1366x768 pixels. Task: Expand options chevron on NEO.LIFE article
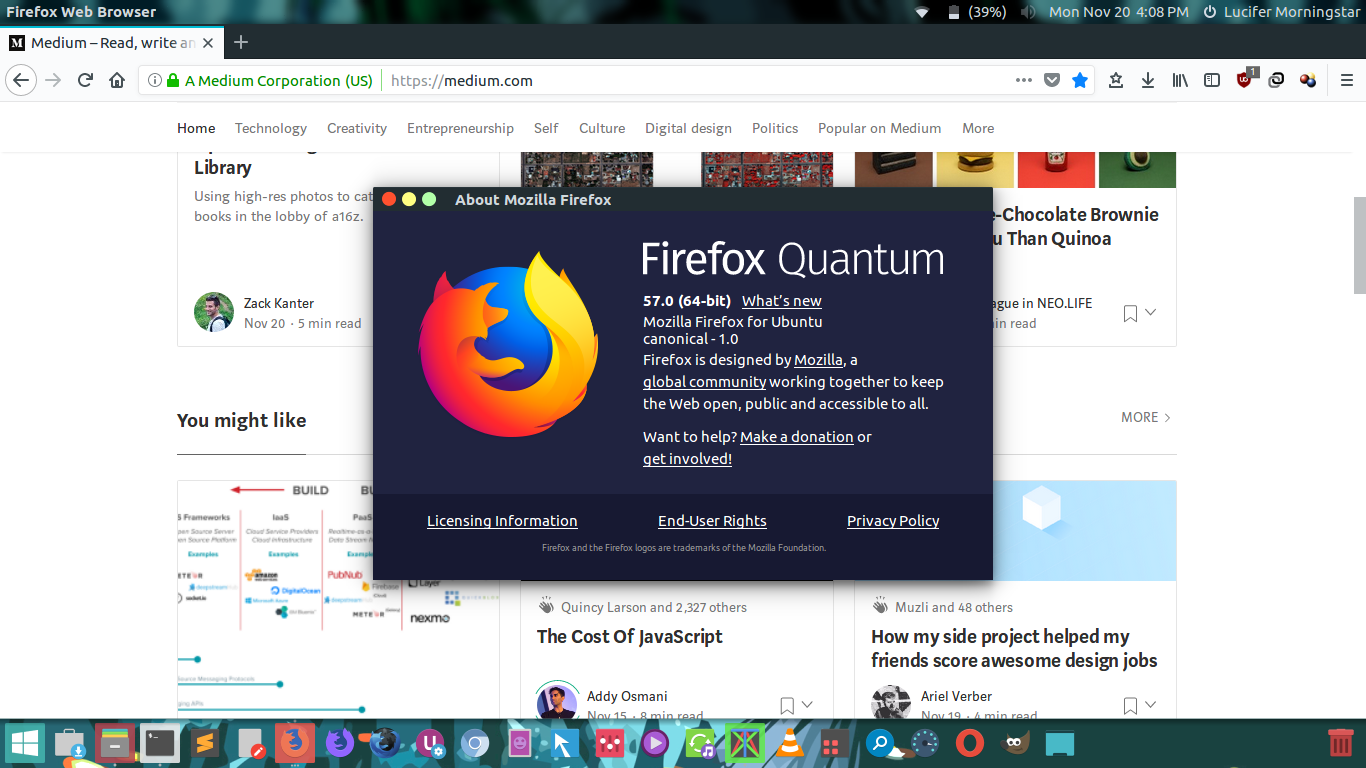coord(1151,313)
